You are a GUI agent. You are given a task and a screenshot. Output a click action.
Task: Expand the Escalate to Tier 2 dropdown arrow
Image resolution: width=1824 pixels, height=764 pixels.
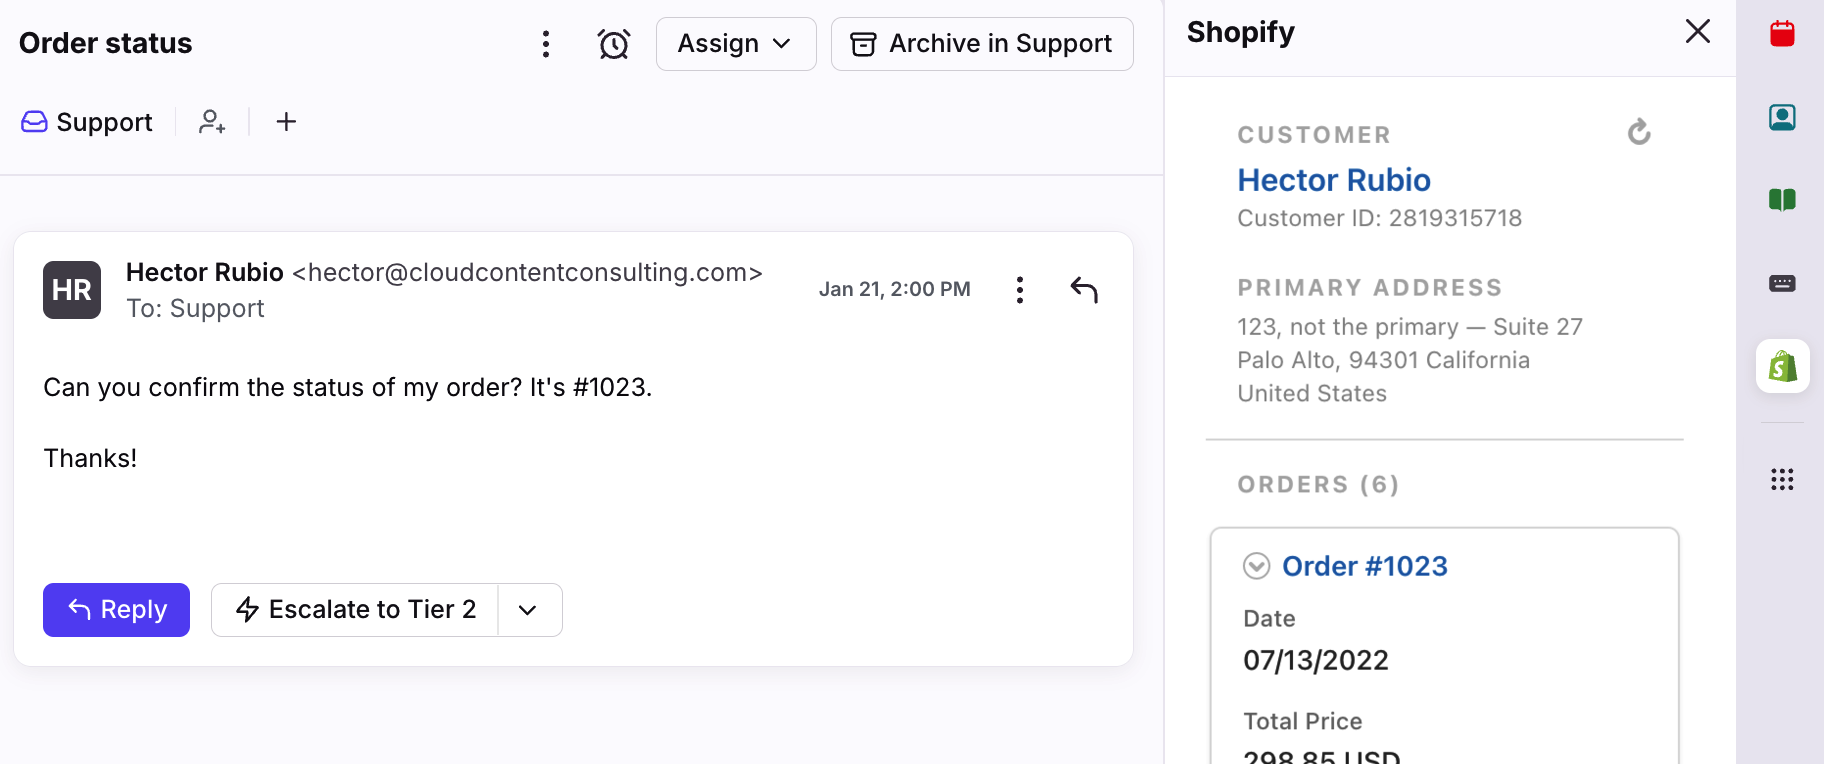click(x=529, y=610)
